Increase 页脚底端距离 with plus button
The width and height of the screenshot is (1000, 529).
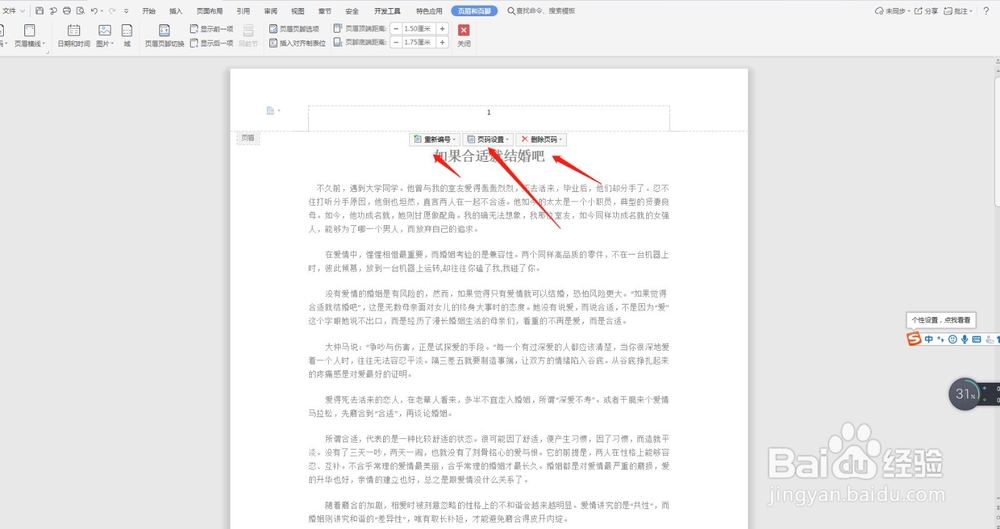click(443, 42)
